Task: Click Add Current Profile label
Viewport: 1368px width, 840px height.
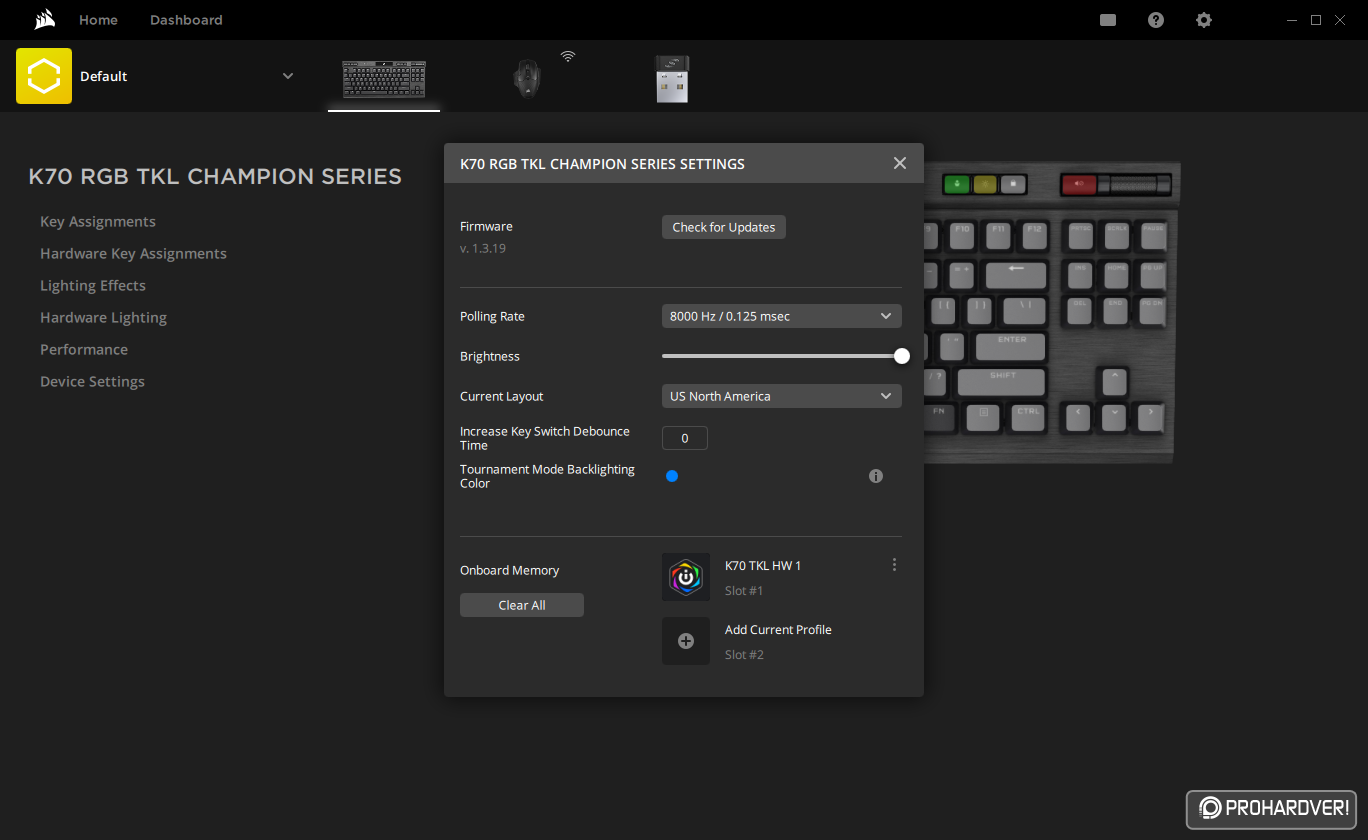Action: tap(778, 630)
